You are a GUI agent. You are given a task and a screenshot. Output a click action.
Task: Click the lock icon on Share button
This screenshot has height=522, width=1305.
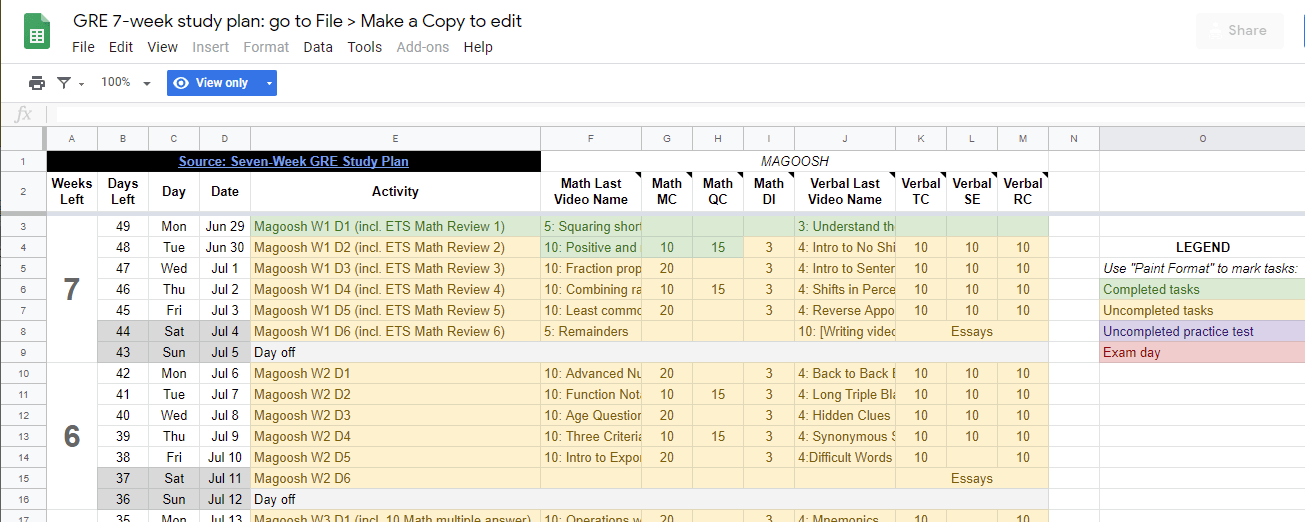coord(1213,31)
